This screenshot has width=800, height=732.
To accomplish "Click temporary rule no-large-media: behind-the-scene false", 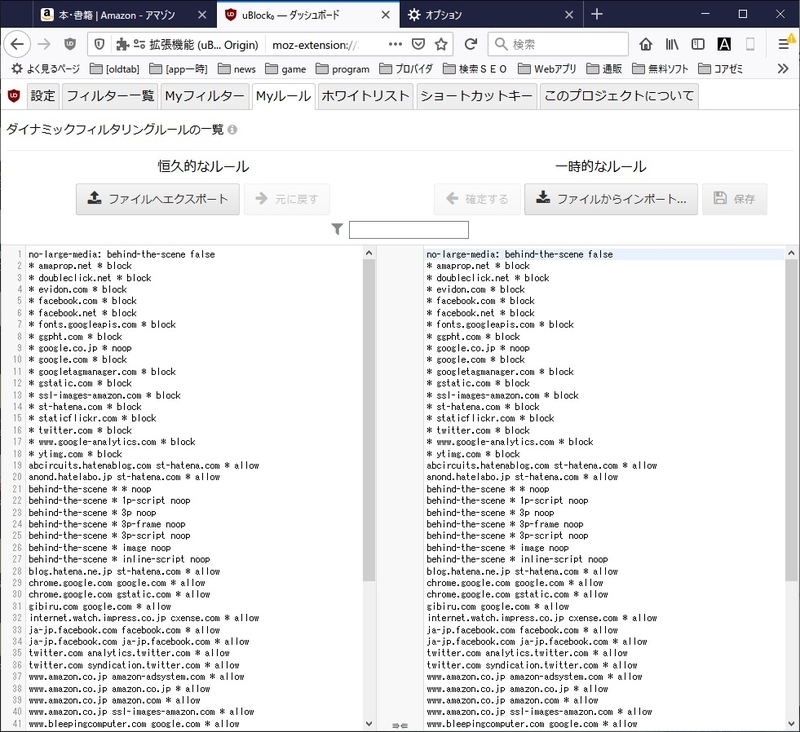I will tap(519, 254).
